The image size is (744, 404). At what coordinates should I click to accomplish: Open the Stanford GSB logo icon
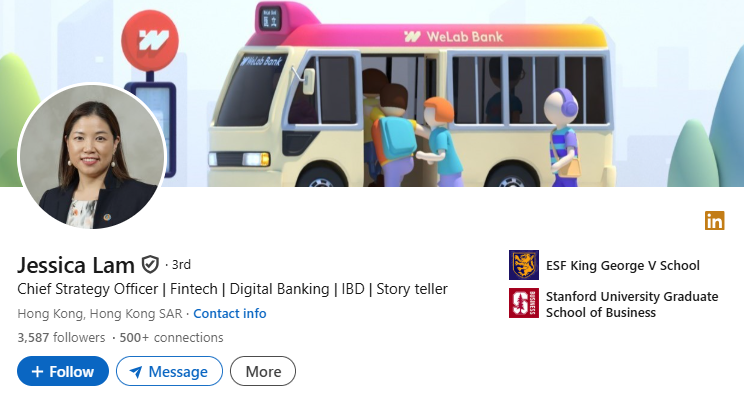[524, 303]
